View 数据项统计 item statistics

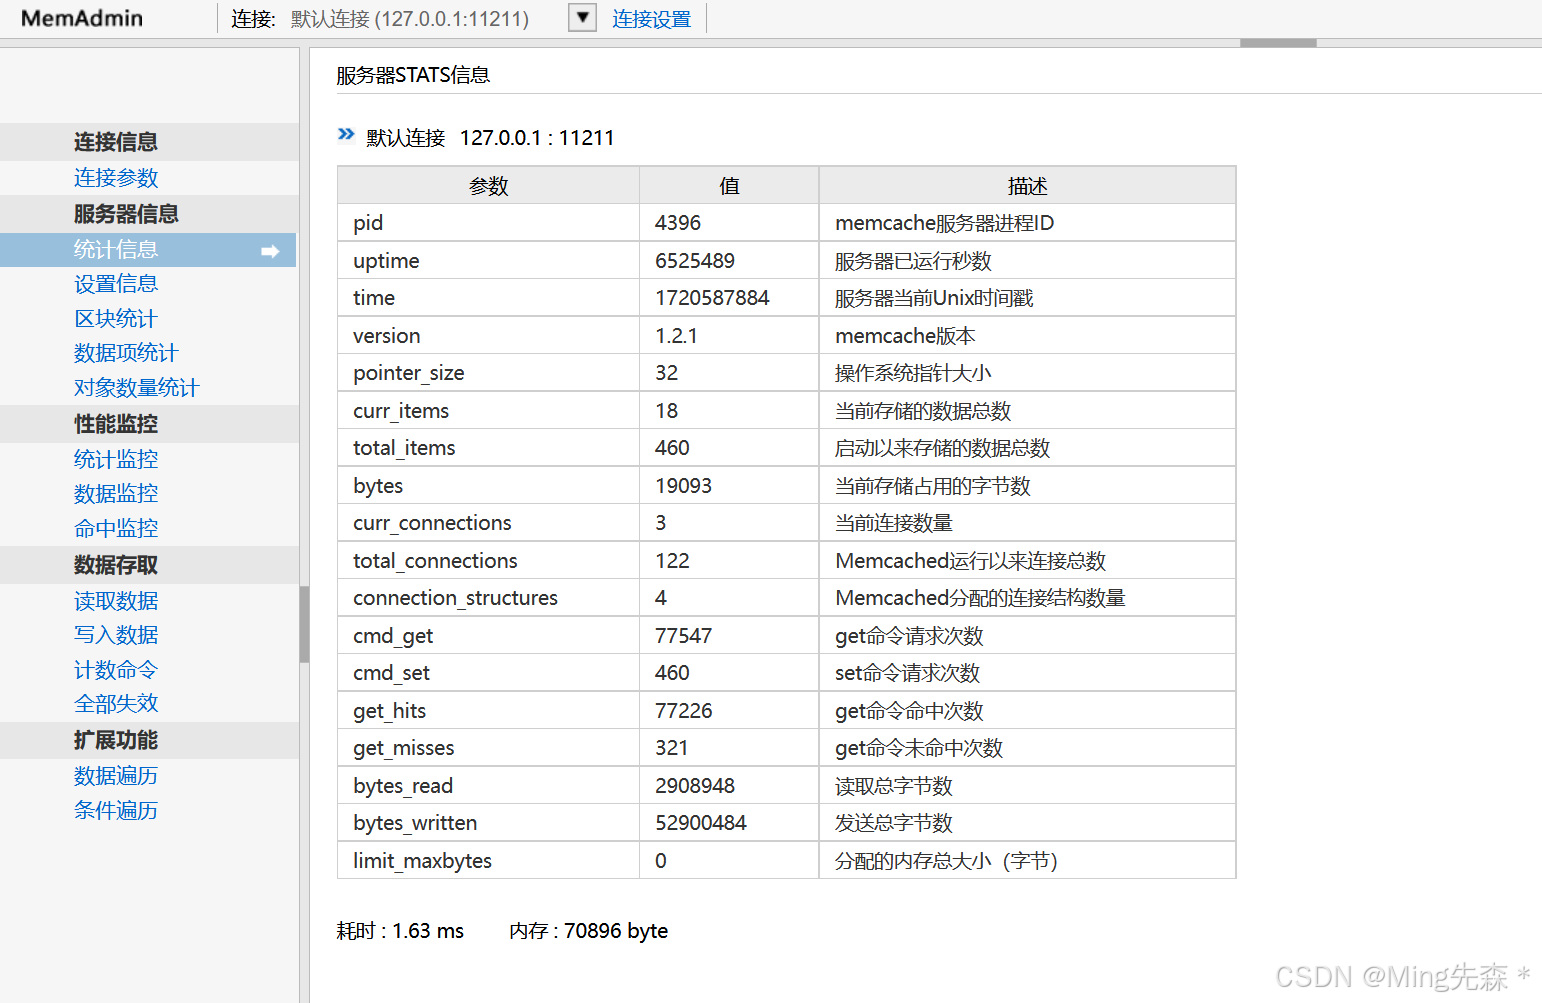[x=126, y=352]
